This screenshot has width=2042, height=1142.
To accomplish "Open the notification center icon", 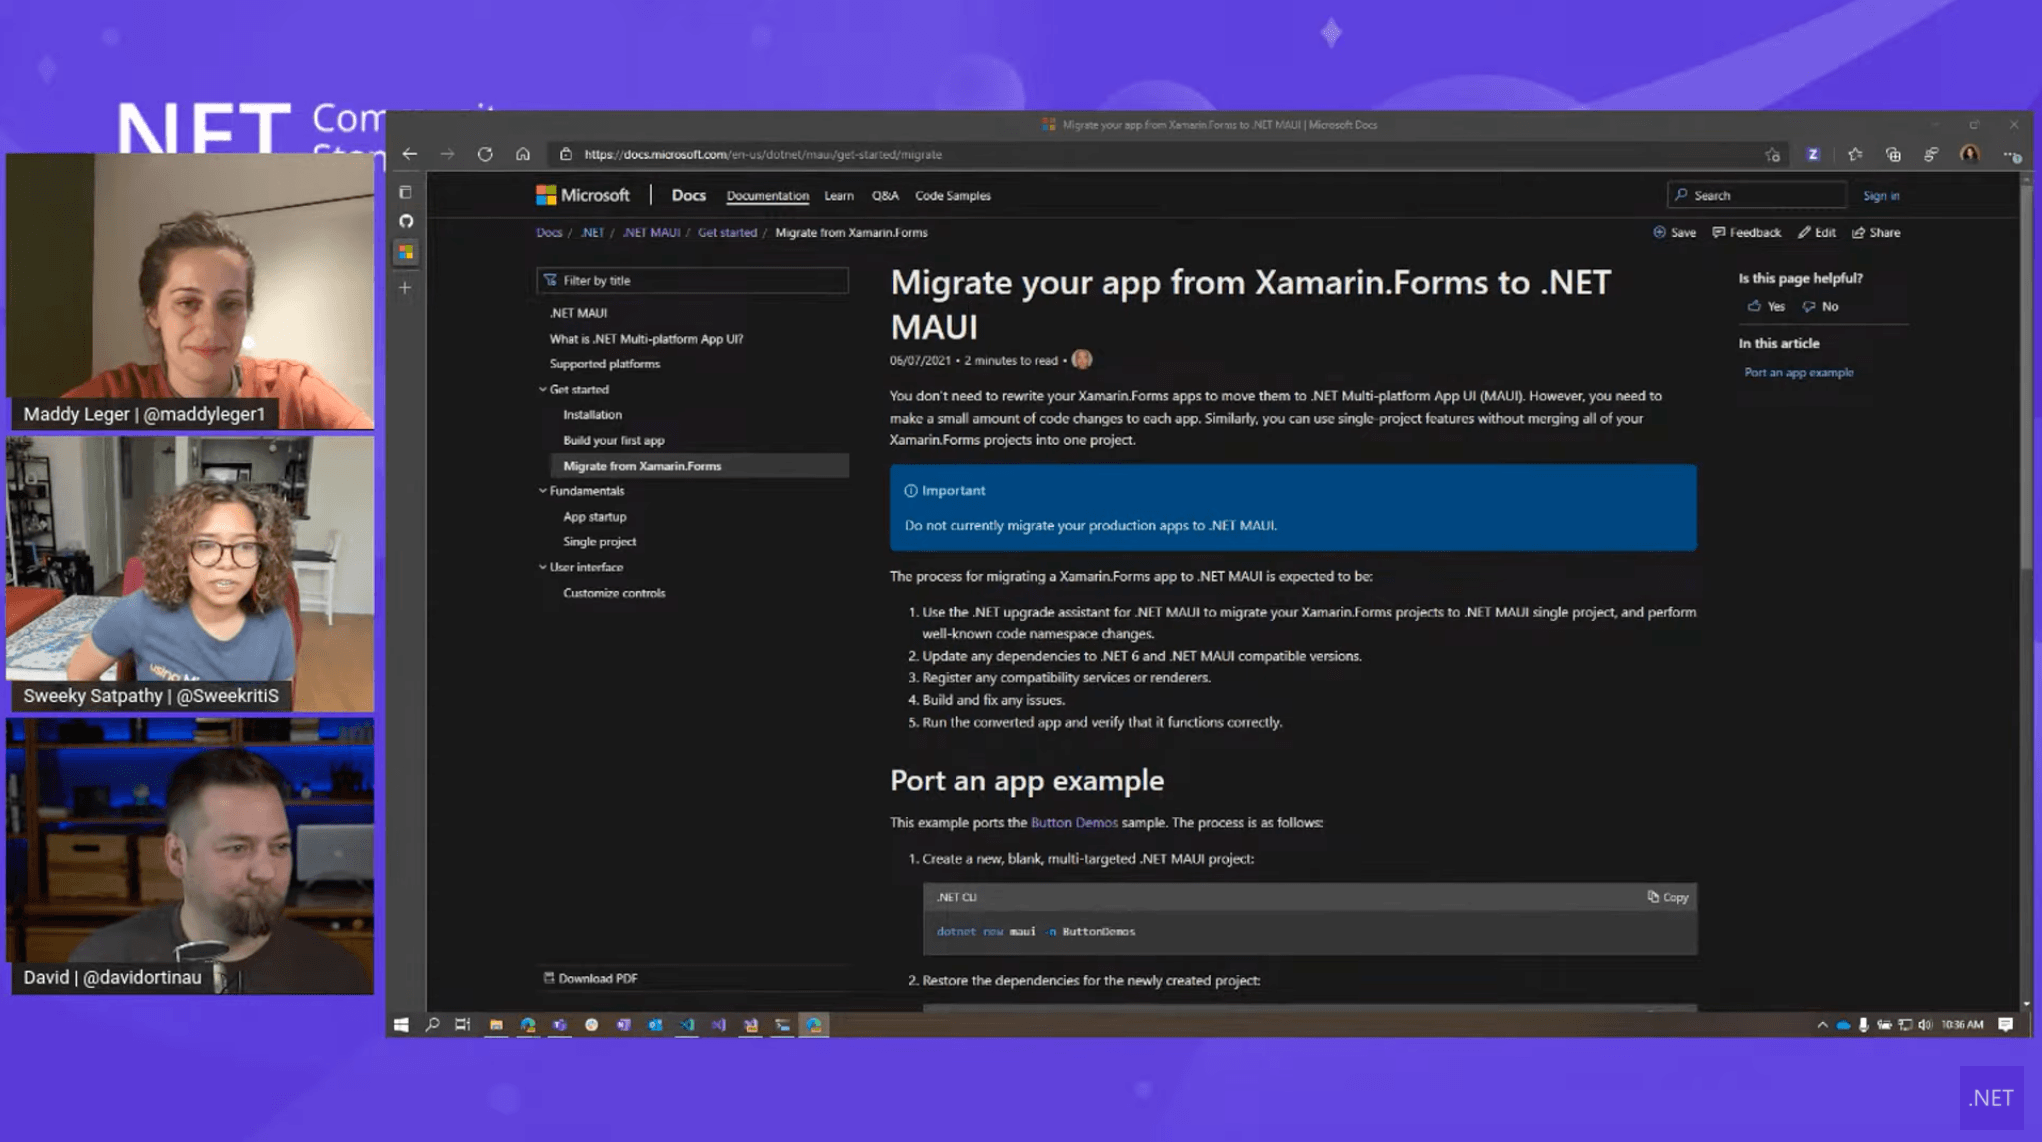I will pos(2005,1025).
